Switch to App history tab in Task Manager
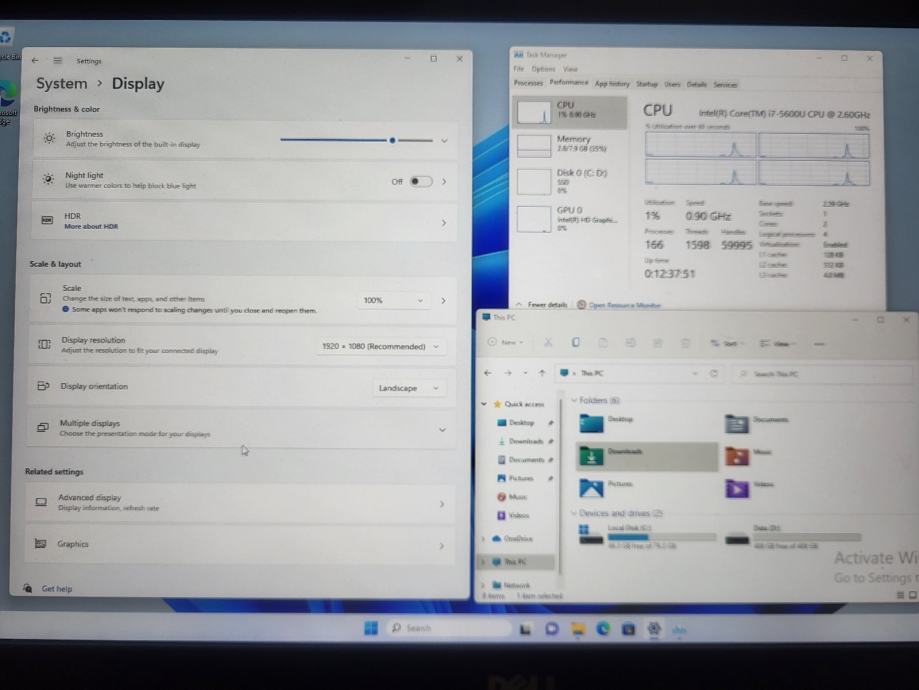Screen dimensions: 919x690 coord(612,84)
